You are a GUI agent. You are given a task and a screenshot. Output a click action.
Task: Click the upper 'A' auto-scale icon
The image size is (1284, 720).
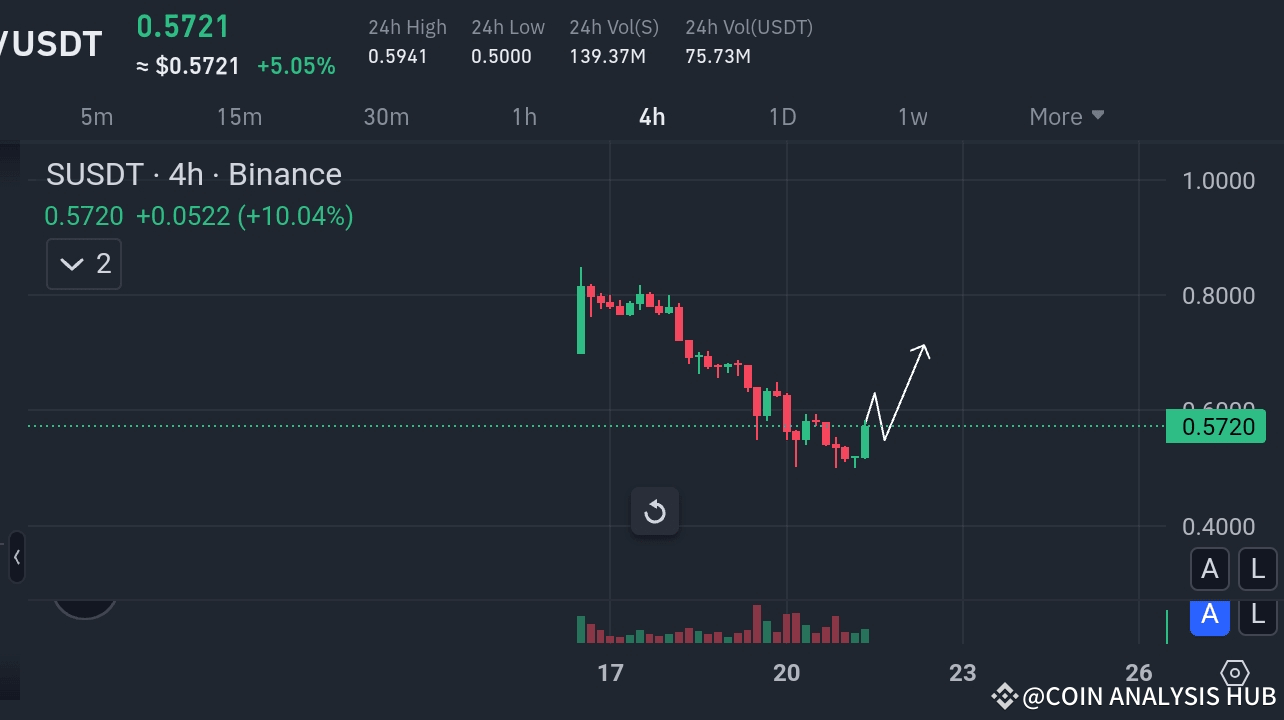click(1210, 568)
